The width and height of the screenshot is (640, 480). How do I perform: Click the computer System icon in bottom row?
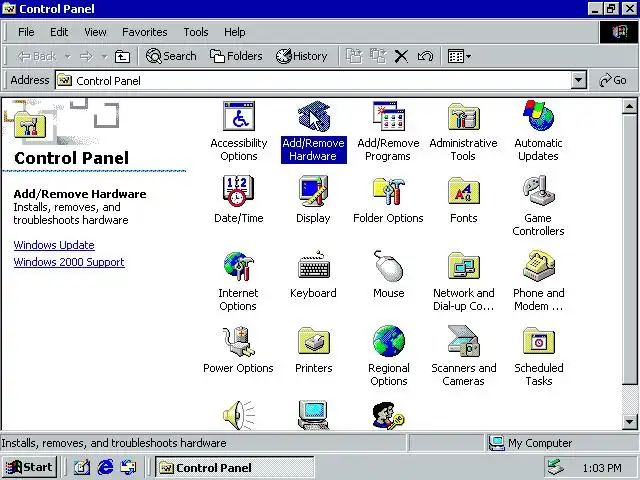[x=313, y=415]
